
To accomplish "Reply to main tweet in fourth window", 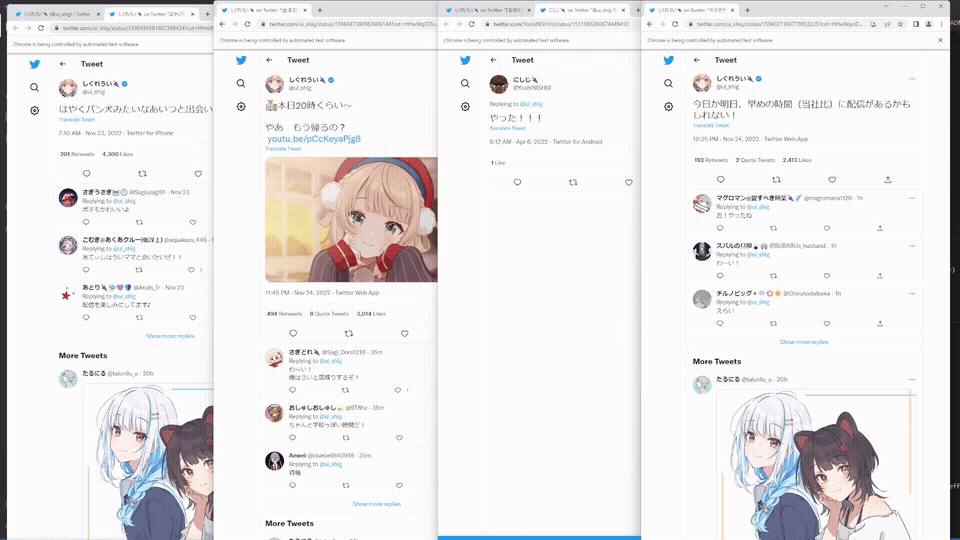I will click(x=720, y=180).
